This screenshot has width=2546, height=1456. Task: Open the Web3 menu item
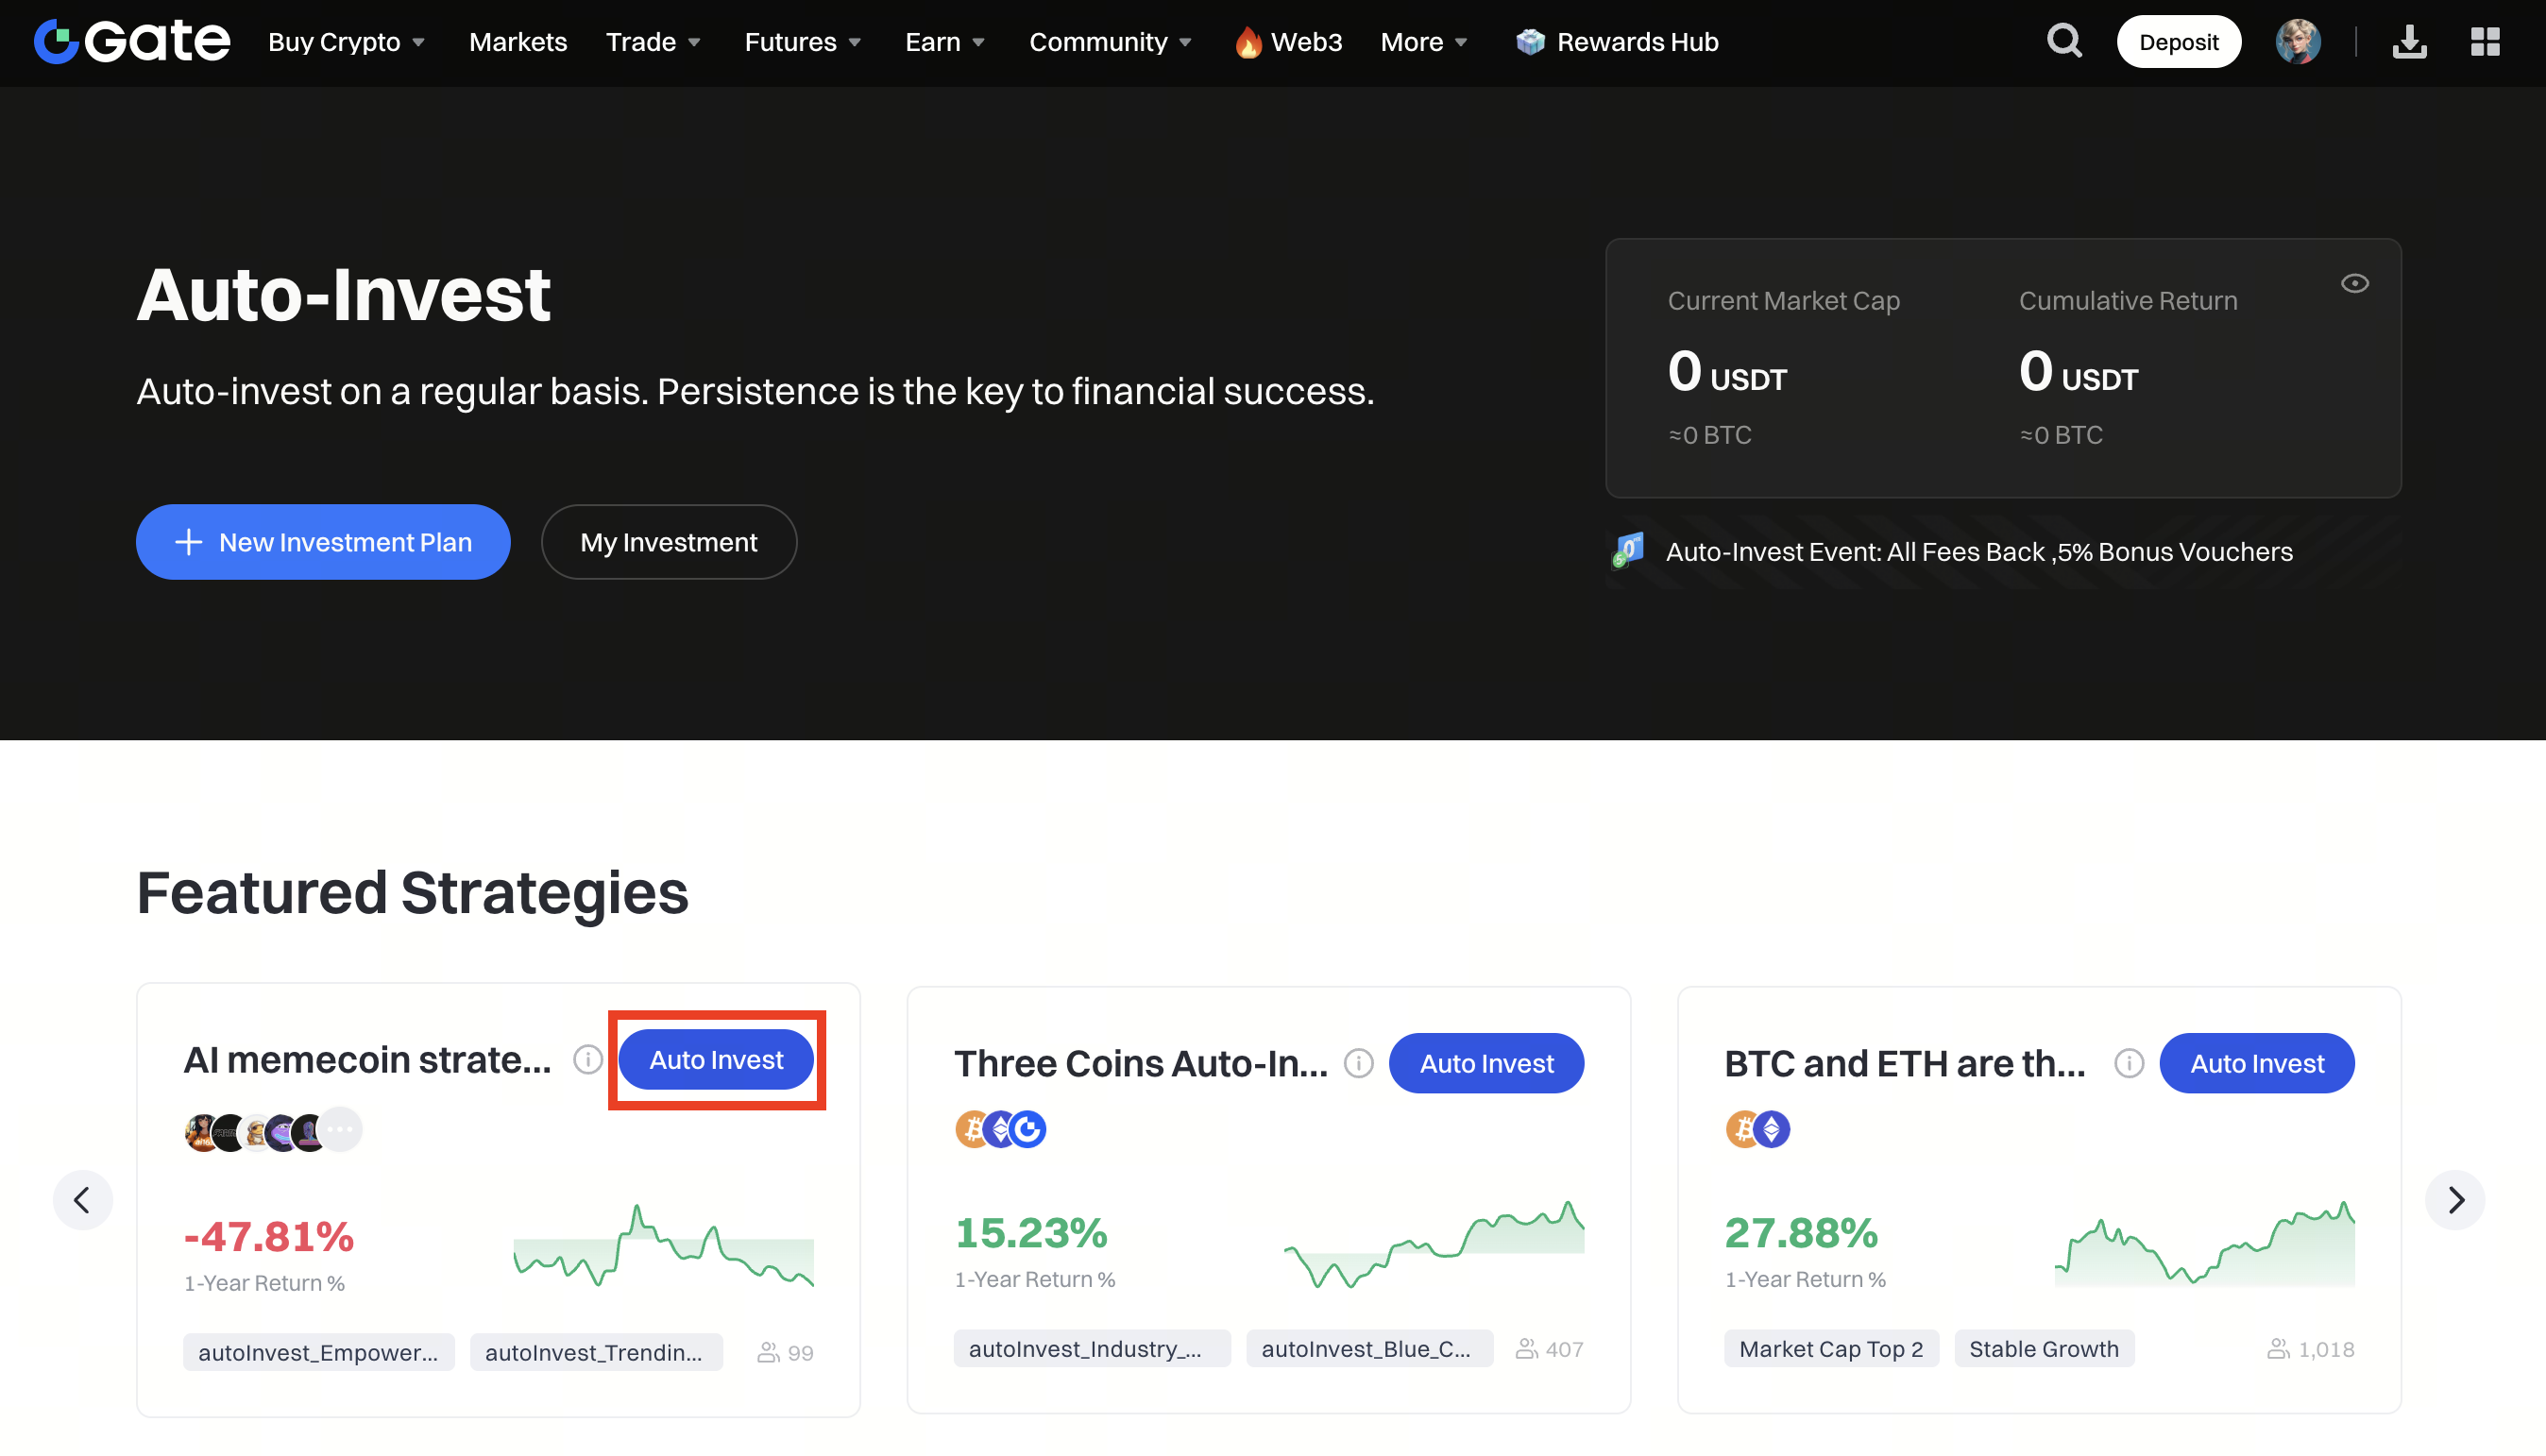1289,42
